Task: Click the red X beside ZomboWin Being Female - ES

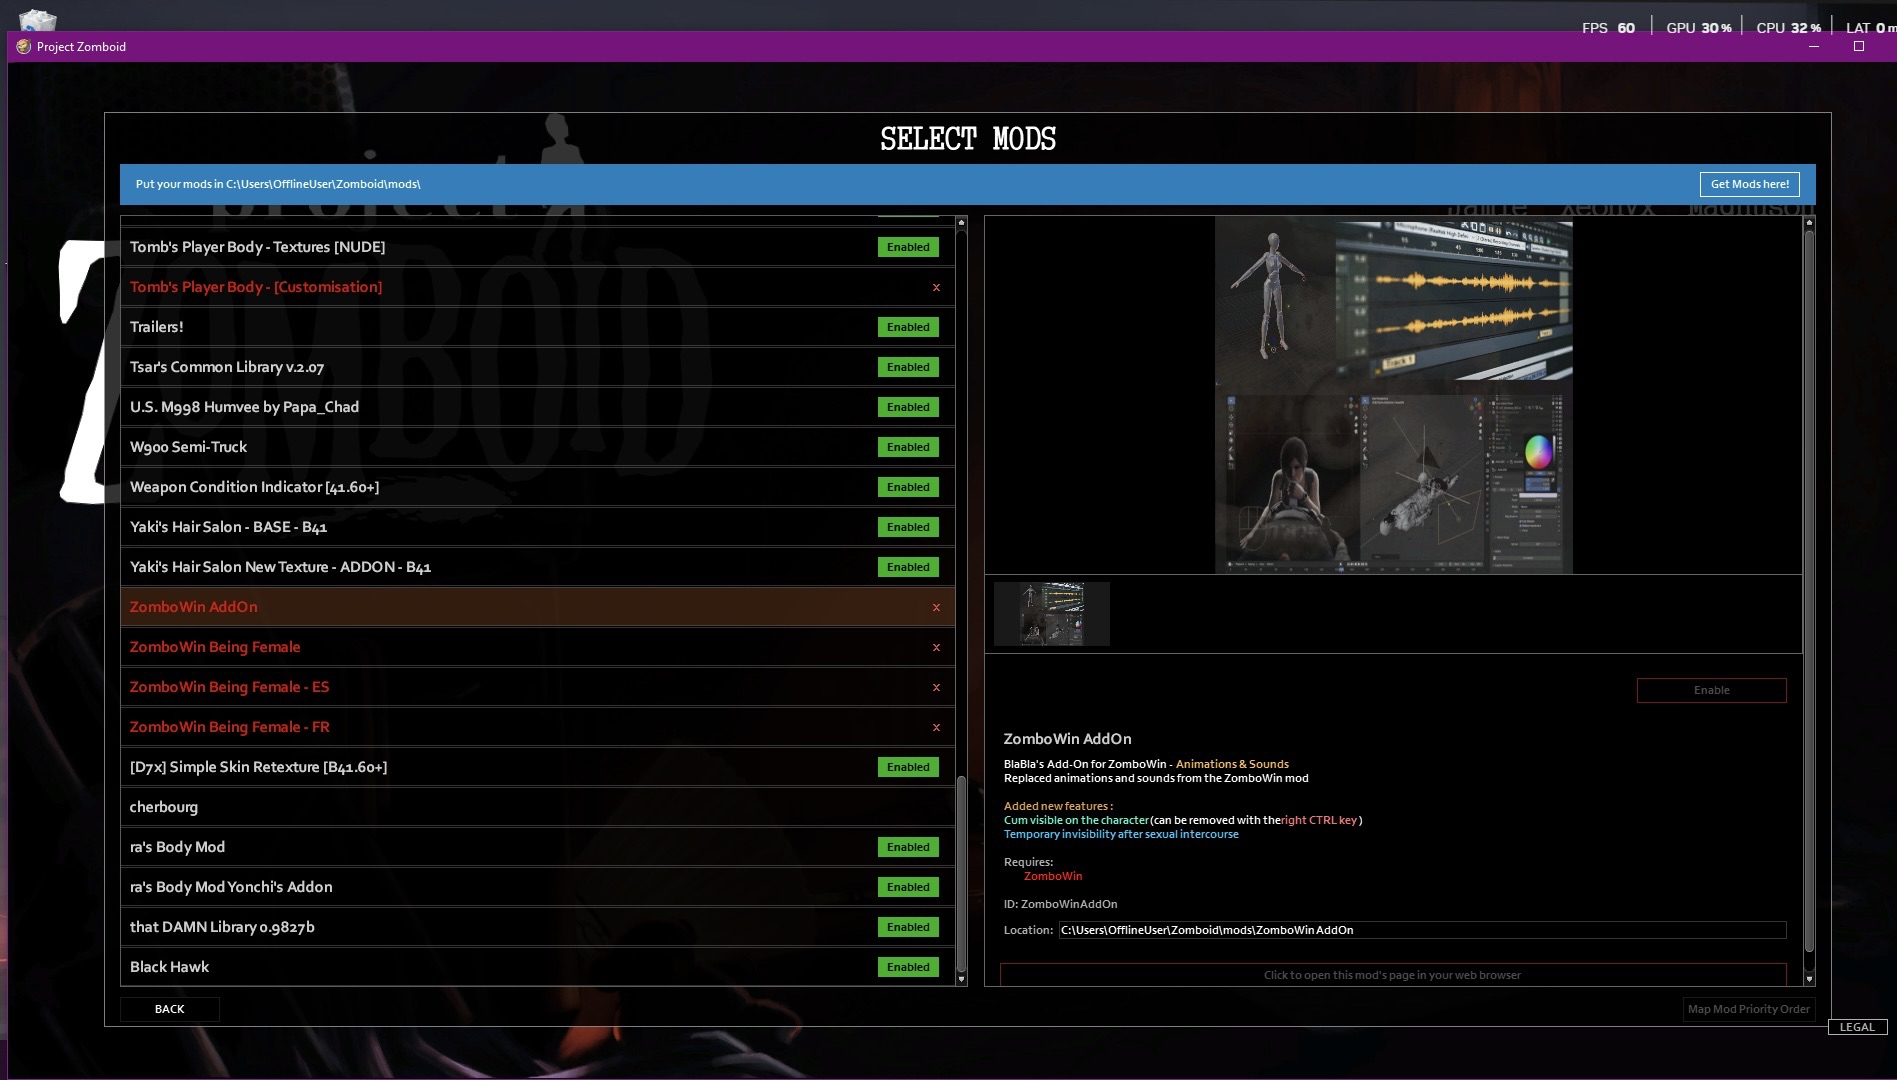Action: point(936,688)
